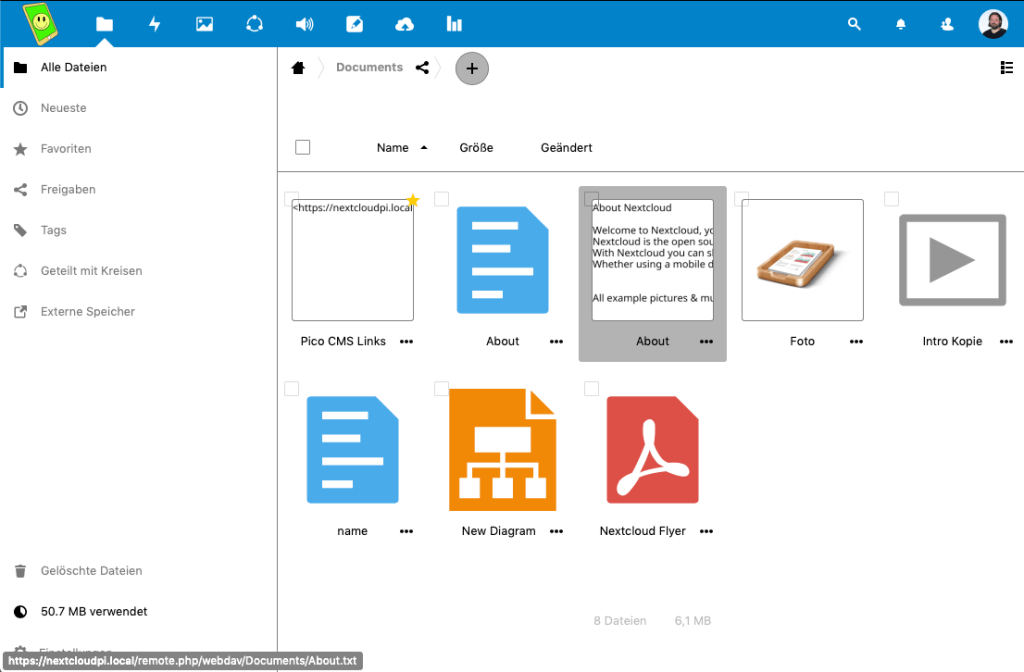Click the search magnifier icon
The width and height of the screenshot is (1024, 672).
(x=854, y=24)
